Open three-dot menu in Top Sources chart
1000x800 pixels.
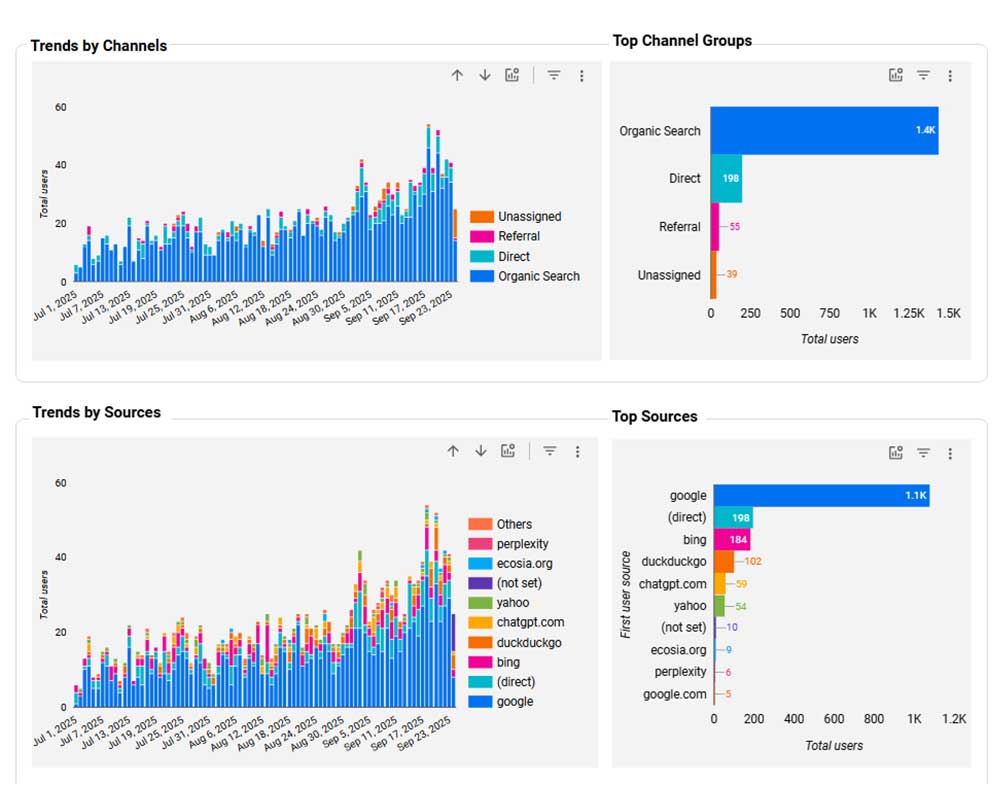[950, 454]
